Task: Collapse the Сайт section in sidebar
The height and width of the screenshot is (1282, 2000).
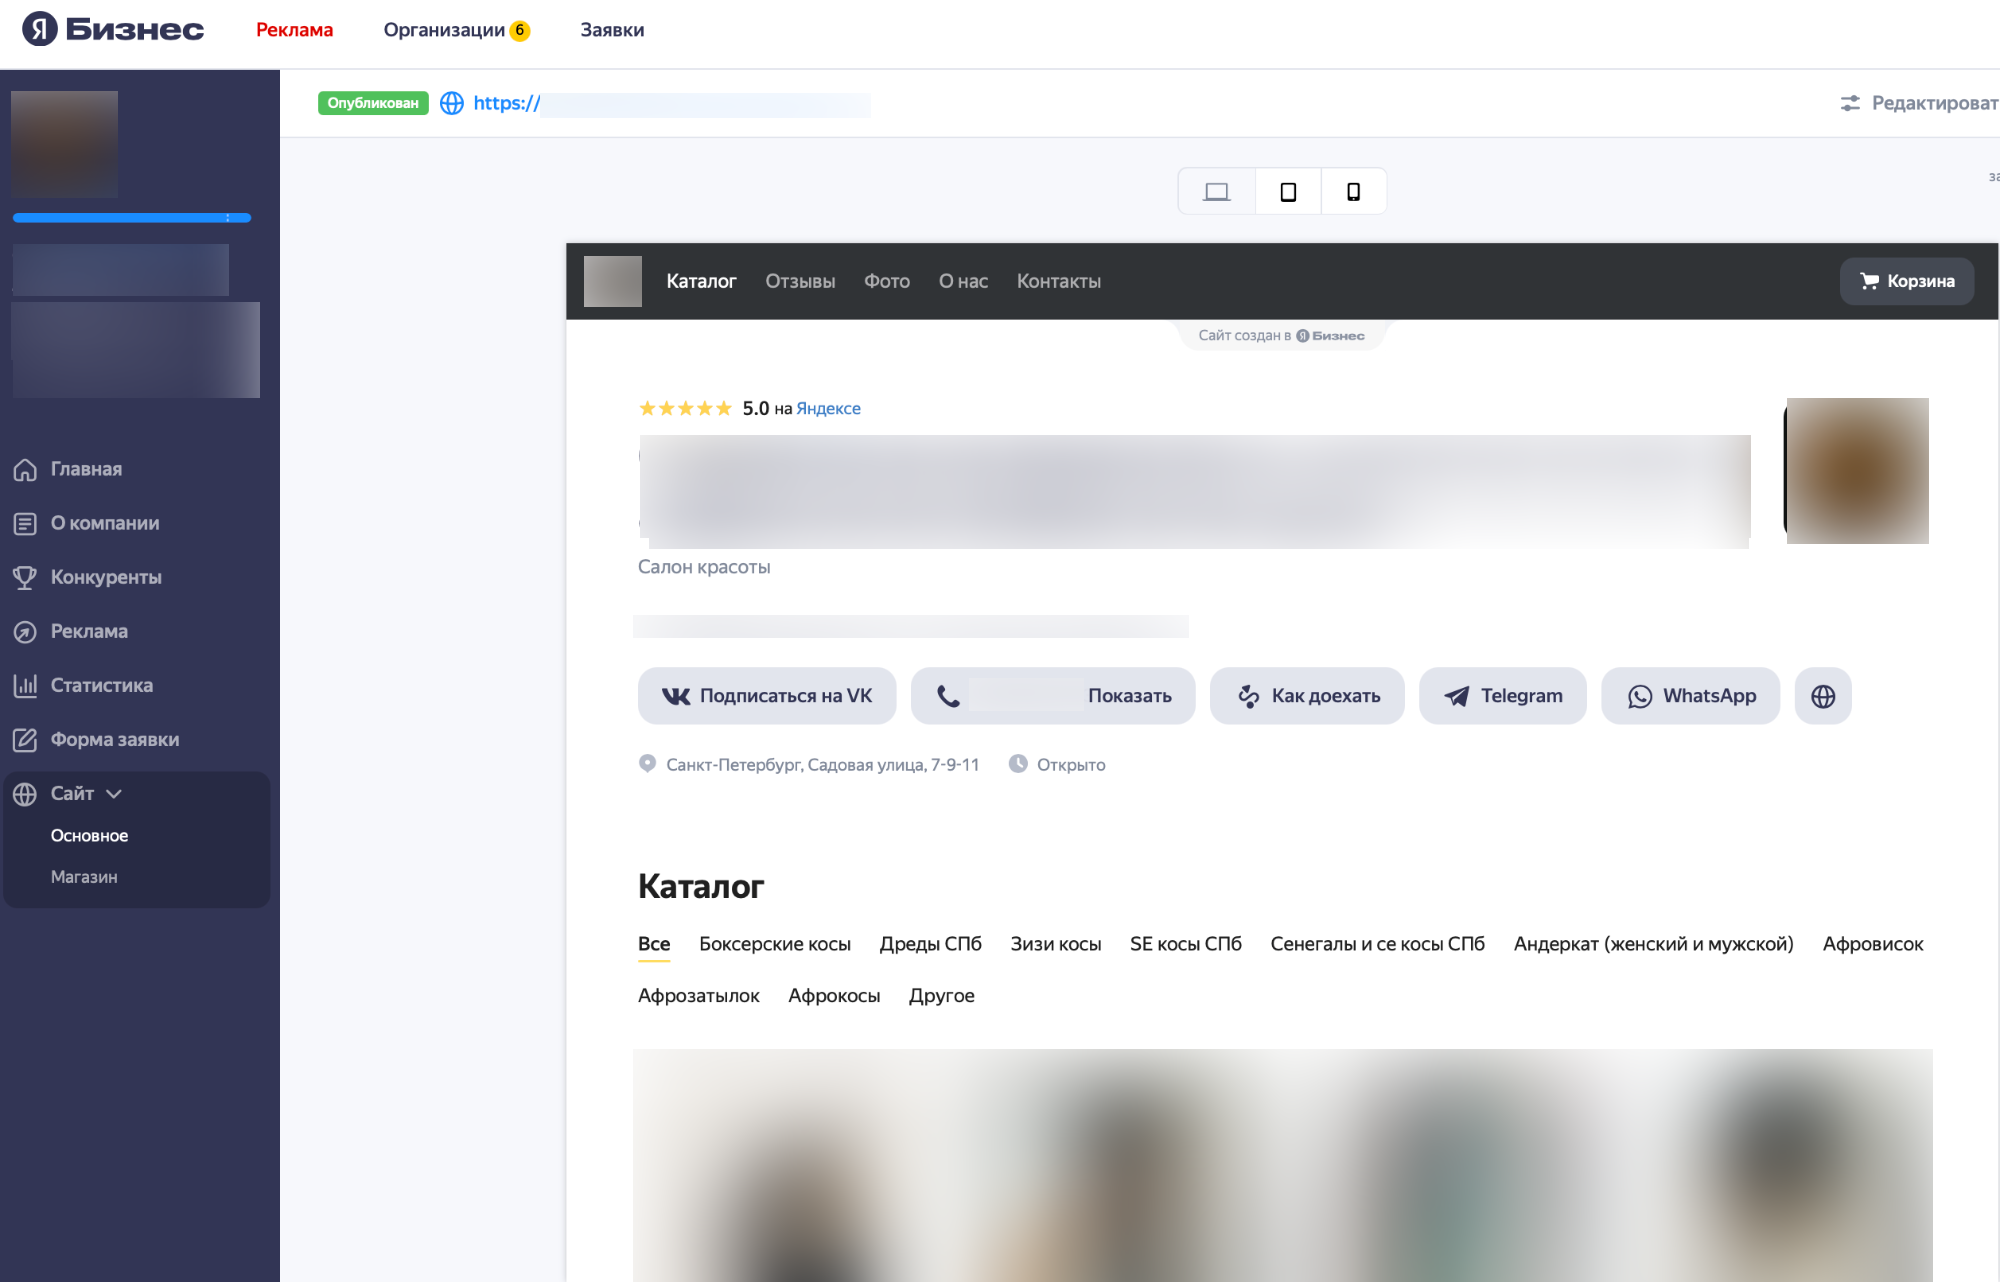Action: click(113, 793)
